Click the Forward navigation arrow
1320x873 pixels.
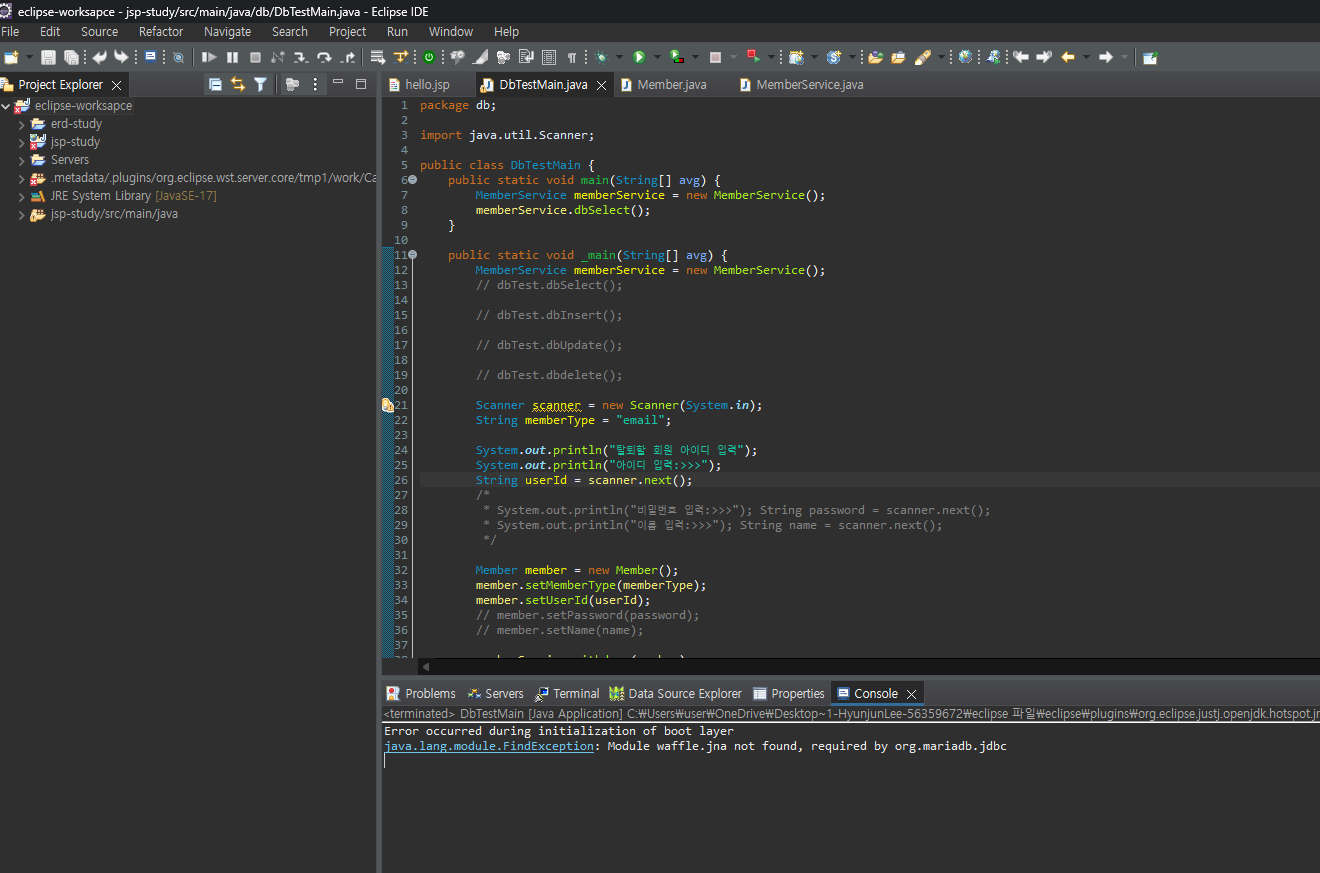click(1106, 57)
